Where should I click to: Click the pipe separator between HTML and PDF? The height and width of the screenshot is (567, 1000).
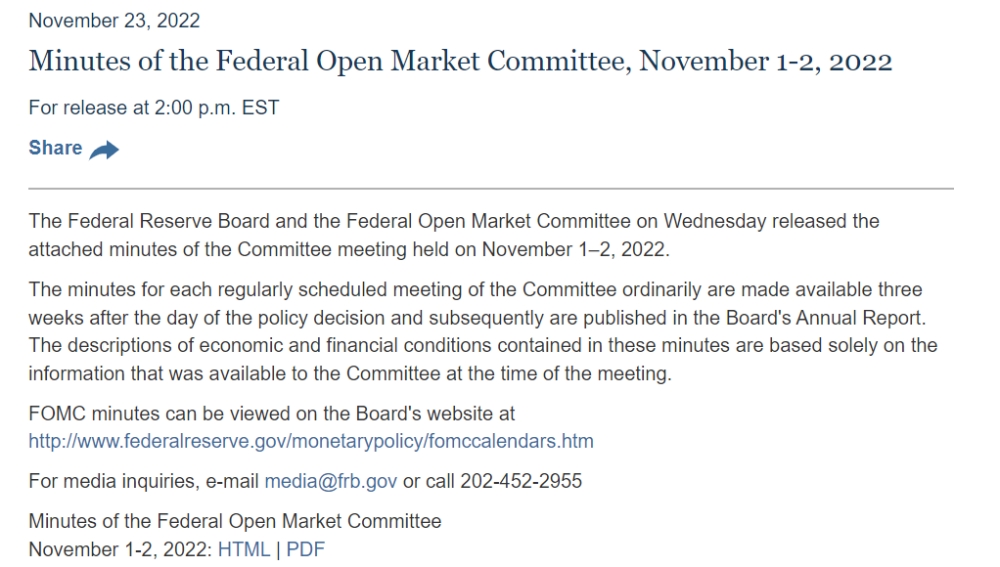tap(278, 550)
